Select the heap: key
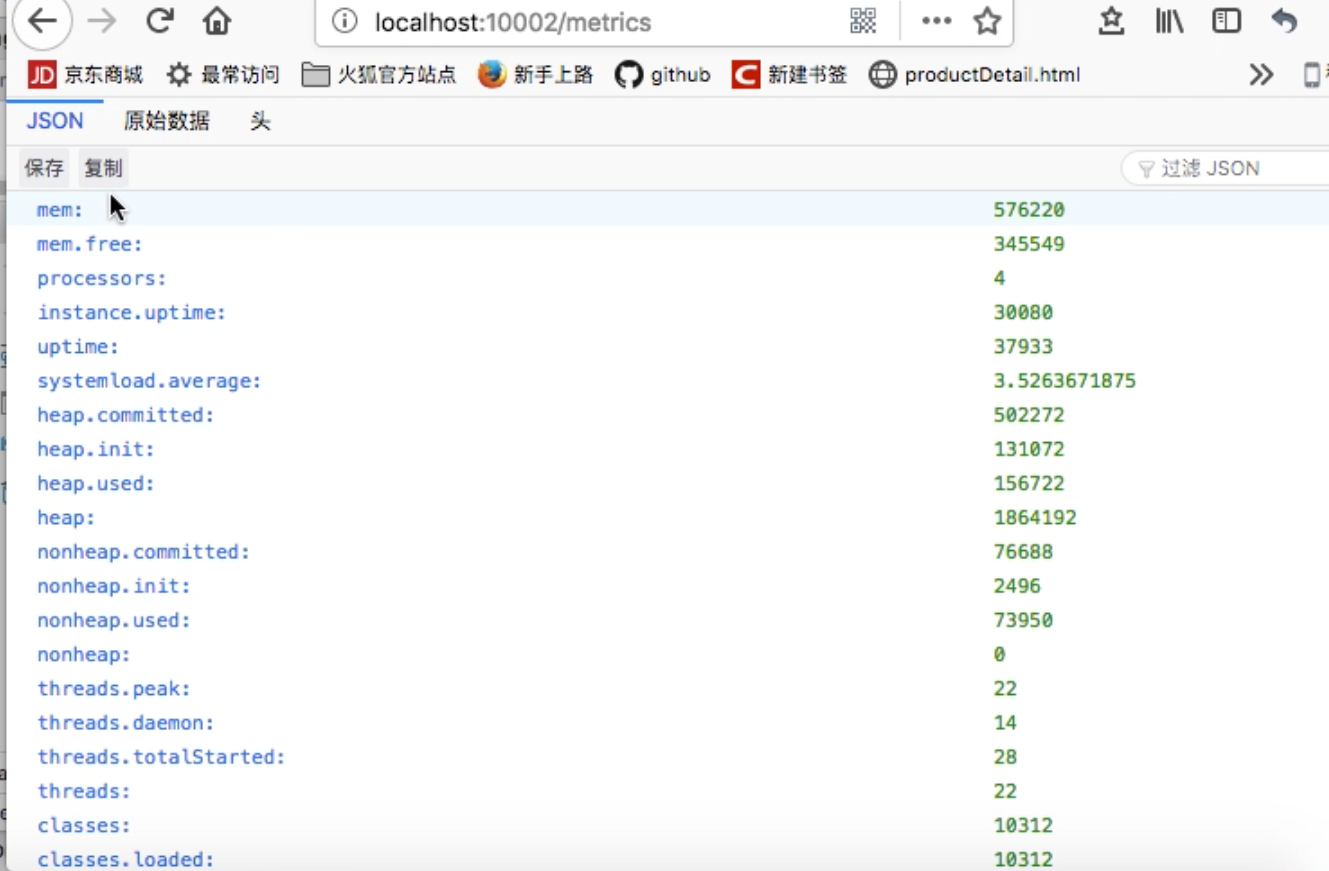This screenshot has width=1329, height=871. 66,518
